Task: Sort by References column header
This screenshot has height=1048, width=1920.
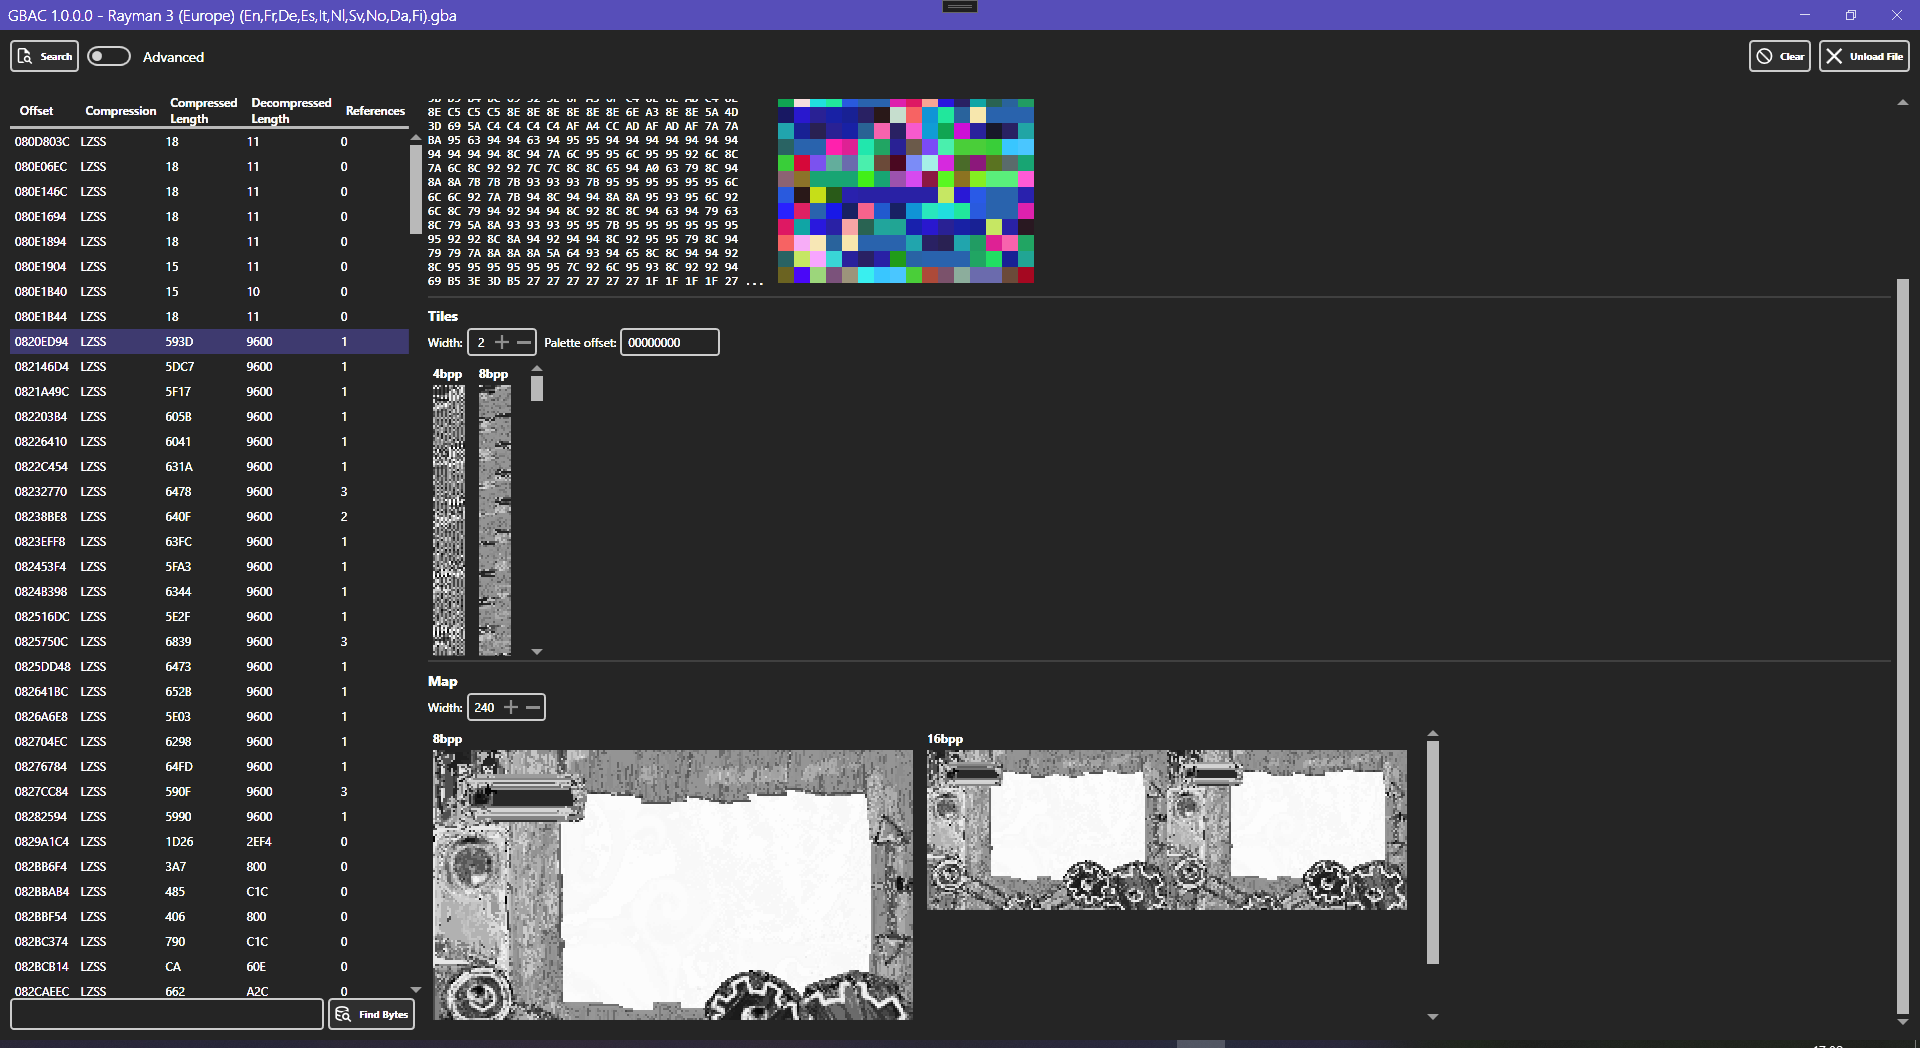Action: click(375, 111)
